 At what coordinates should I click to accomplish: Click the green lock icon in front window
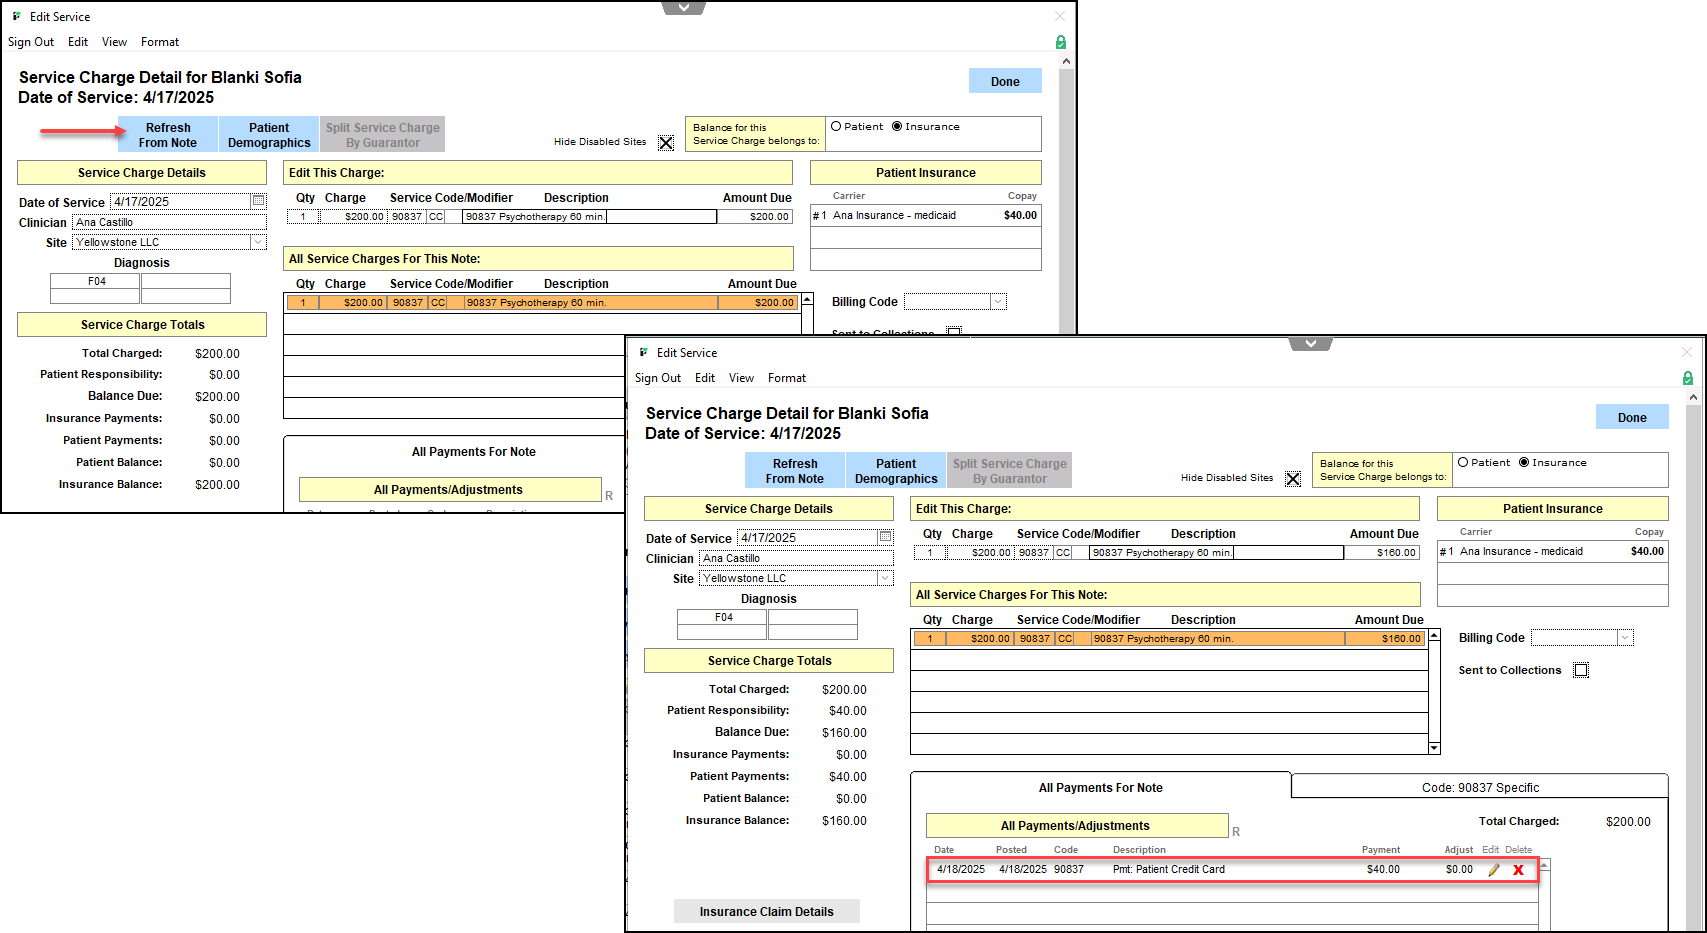(x=1688, y=378)
